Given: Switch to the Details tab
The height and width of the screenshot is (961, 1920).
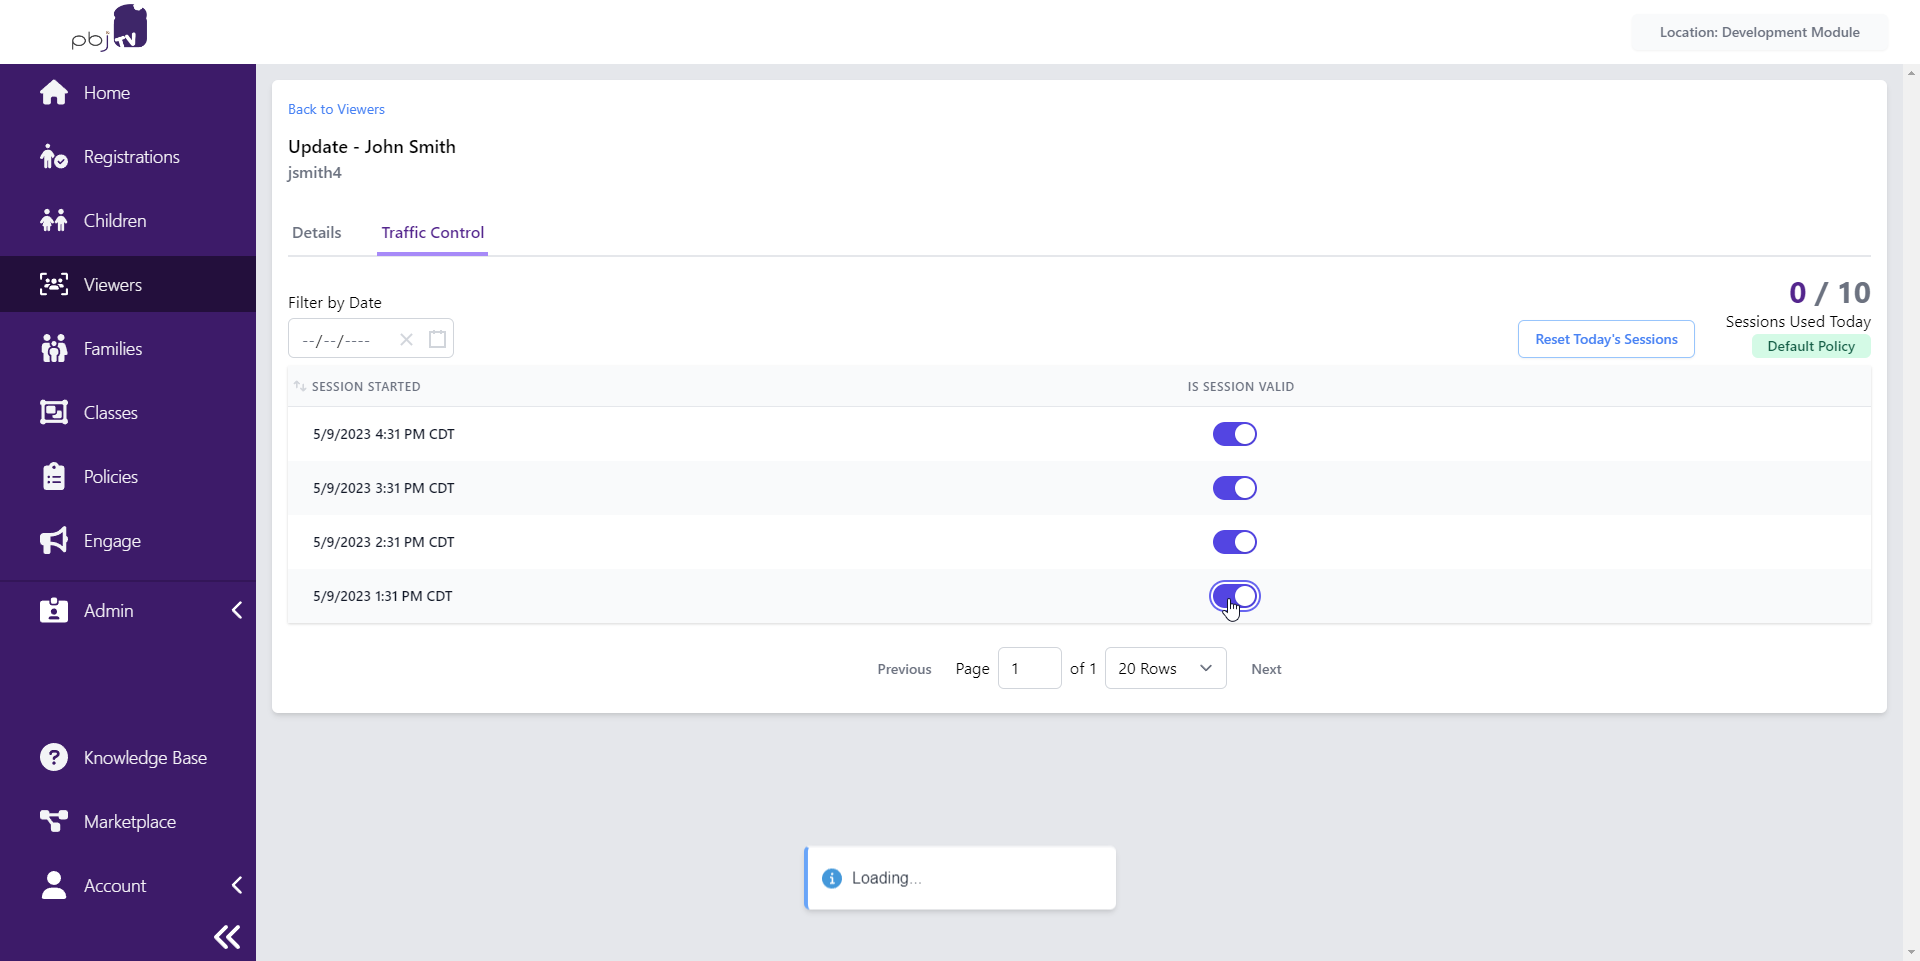Looking at the screenshot, I should coord(316,233).
